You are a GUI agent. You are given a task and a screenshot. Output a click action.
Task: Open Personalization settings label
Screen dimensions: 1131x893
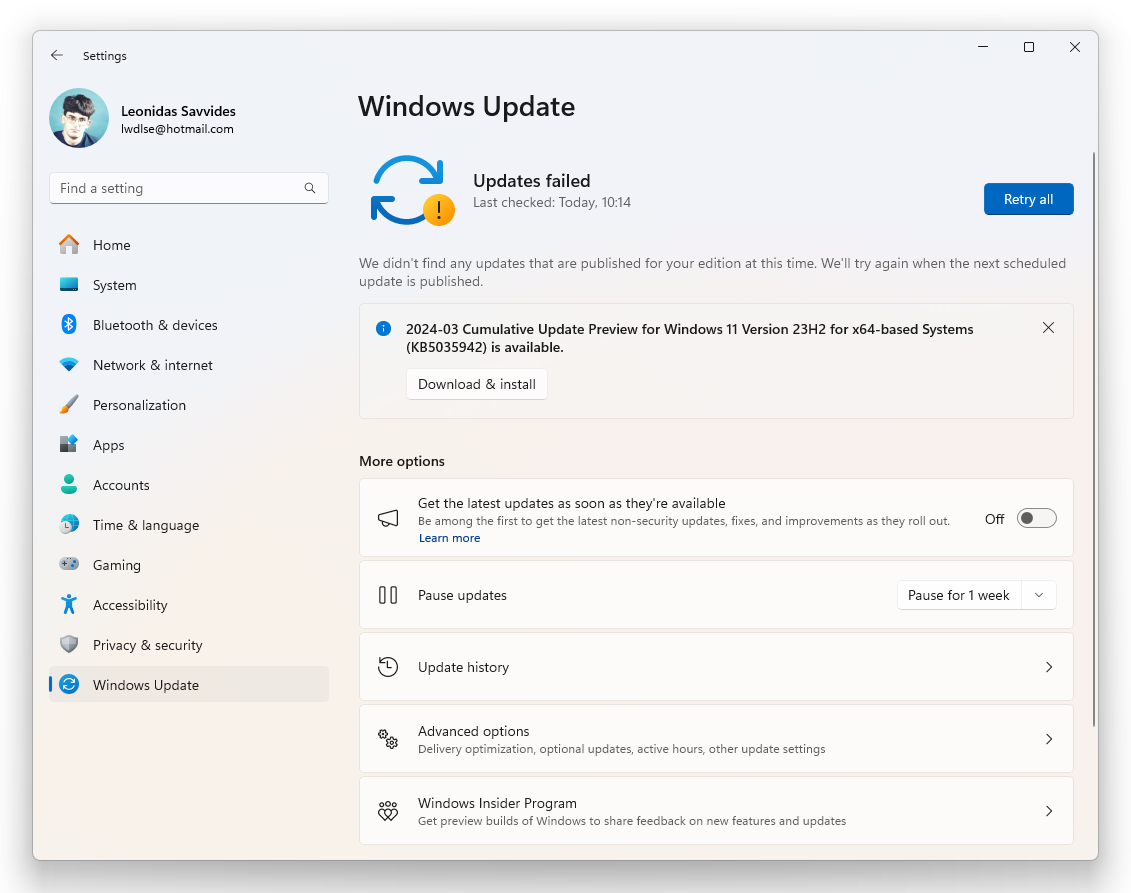139,405
